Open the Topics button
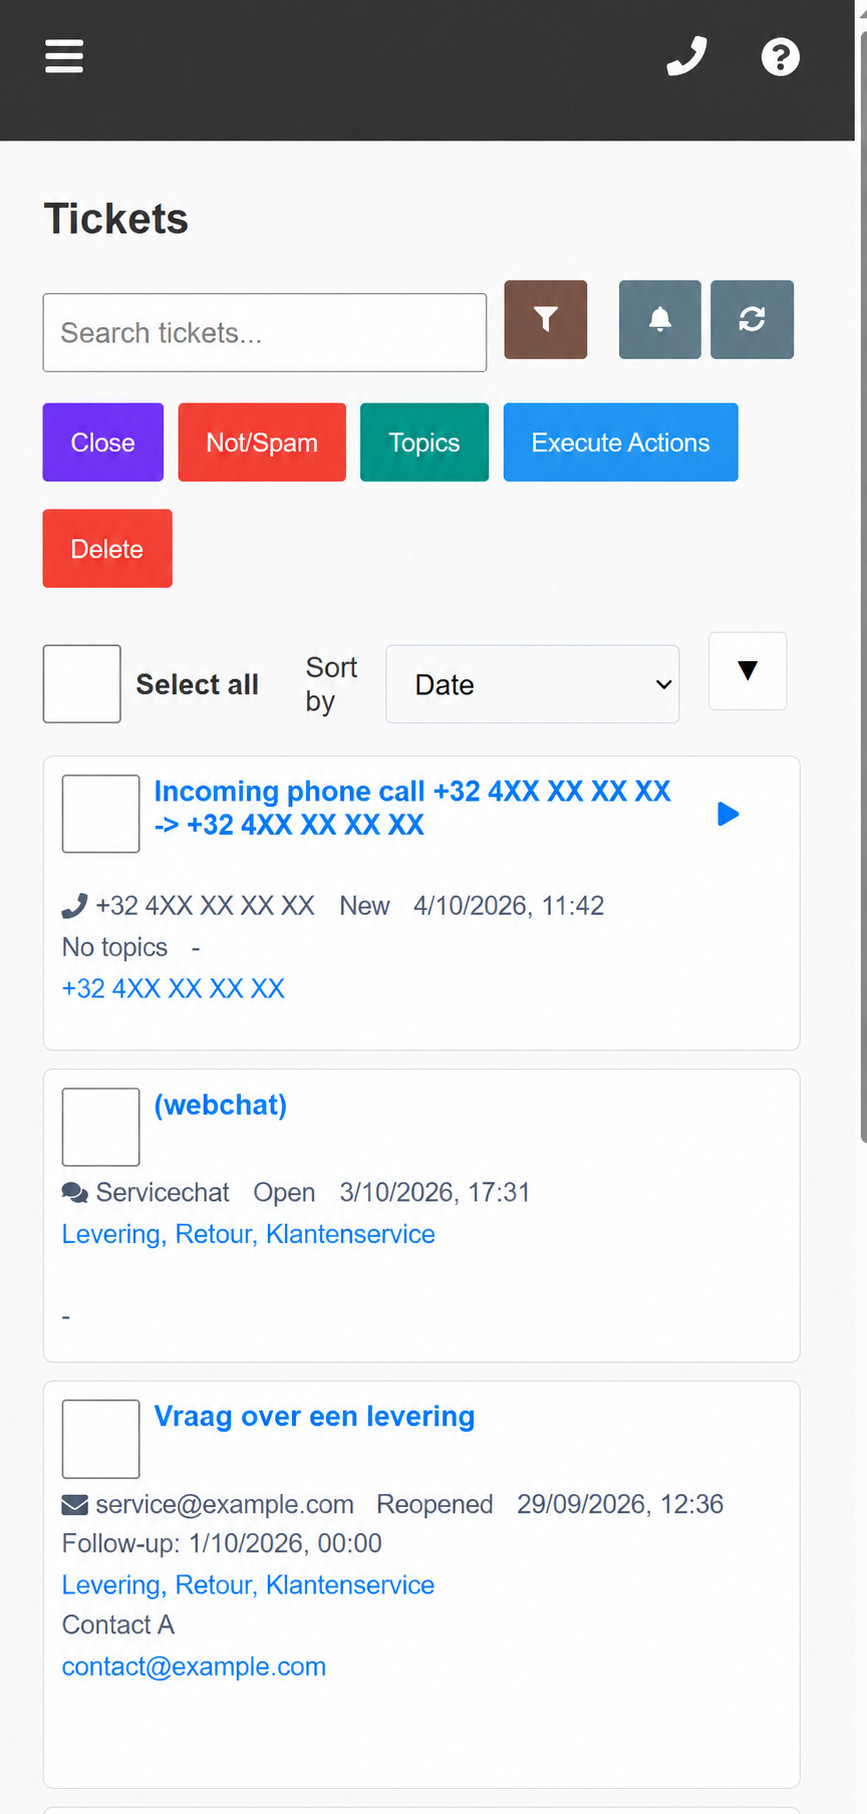 pos(424,442)
